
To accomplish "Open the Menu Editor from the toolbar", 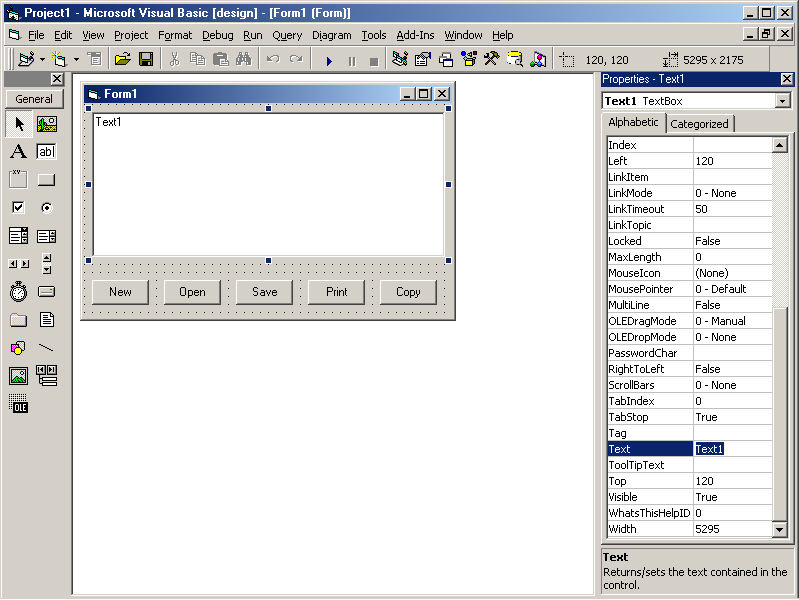I will [94, 60].
